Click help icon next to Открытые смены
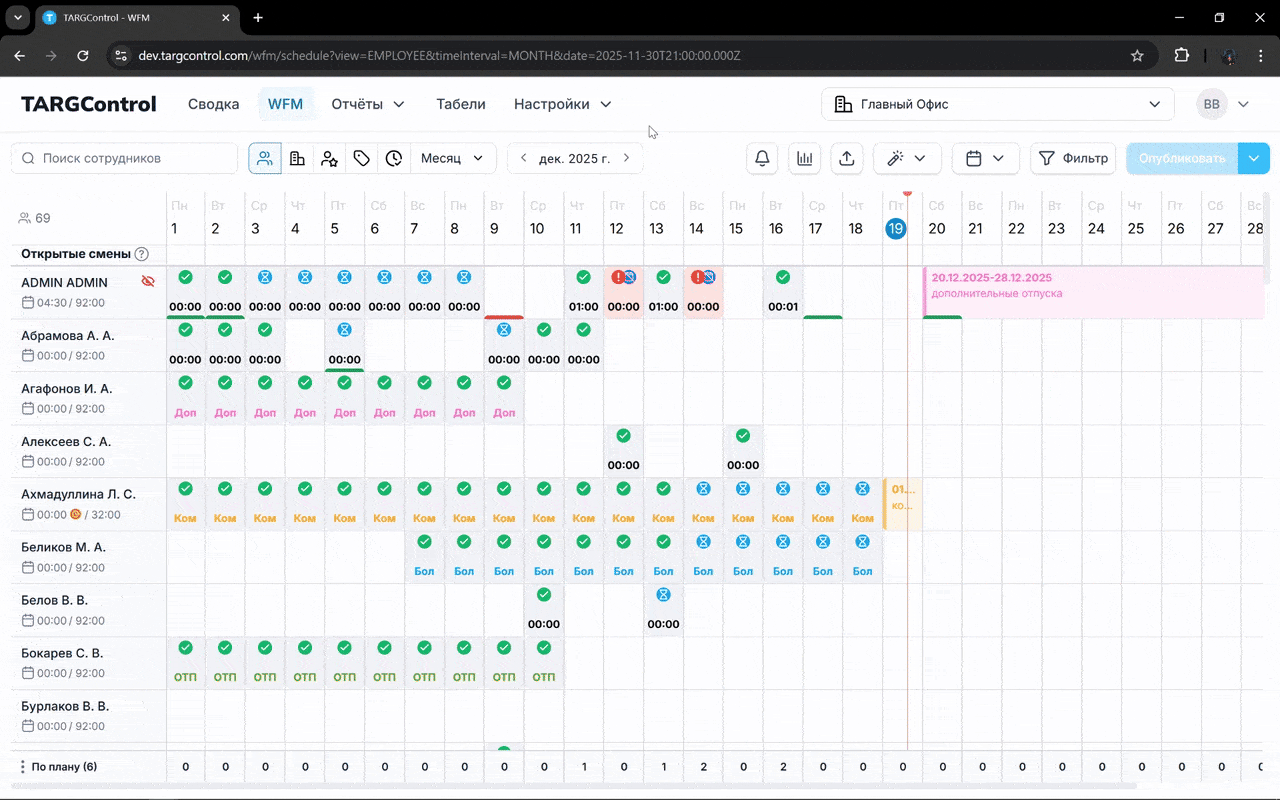The height and width of the screenshot is (800, 1280). 142,254
